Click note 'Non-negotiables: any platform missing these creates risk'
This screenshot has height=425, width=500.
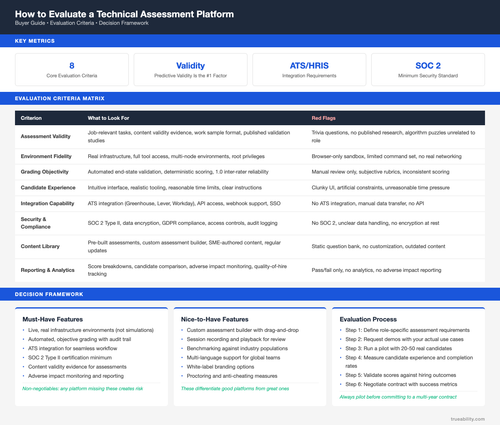(x=83, y=389)
